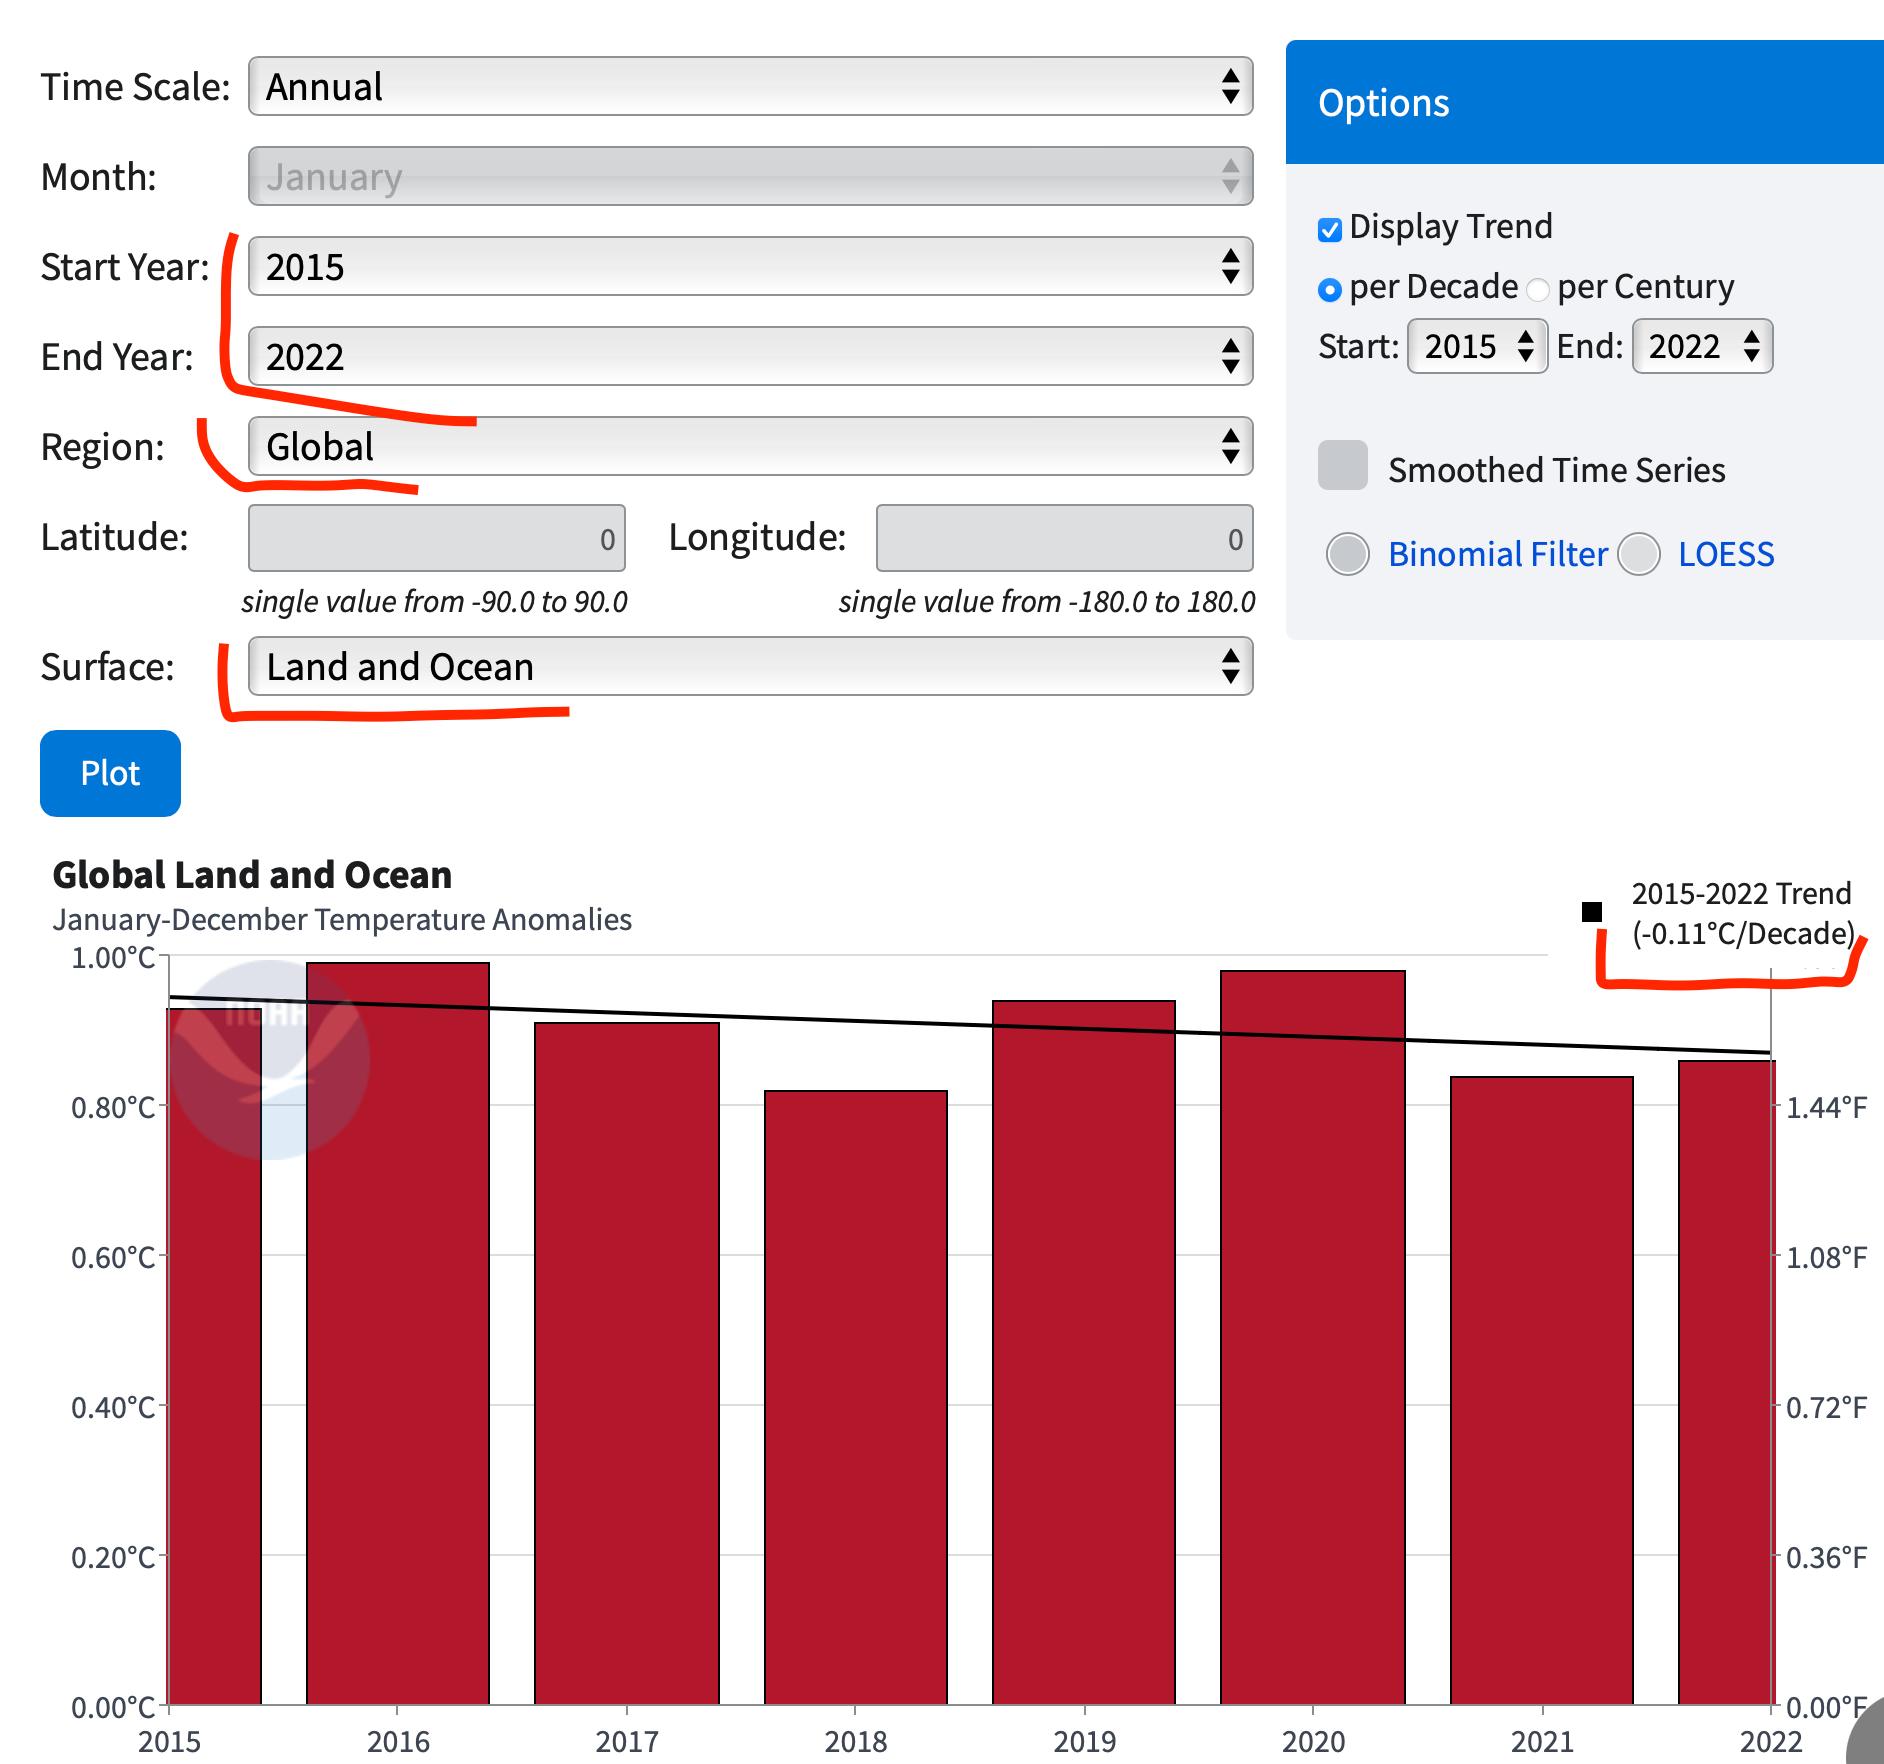This screenshot has height=1764, width=1884.
Task: Open the trend Start year selector
Action: [x=1477, y=347]
